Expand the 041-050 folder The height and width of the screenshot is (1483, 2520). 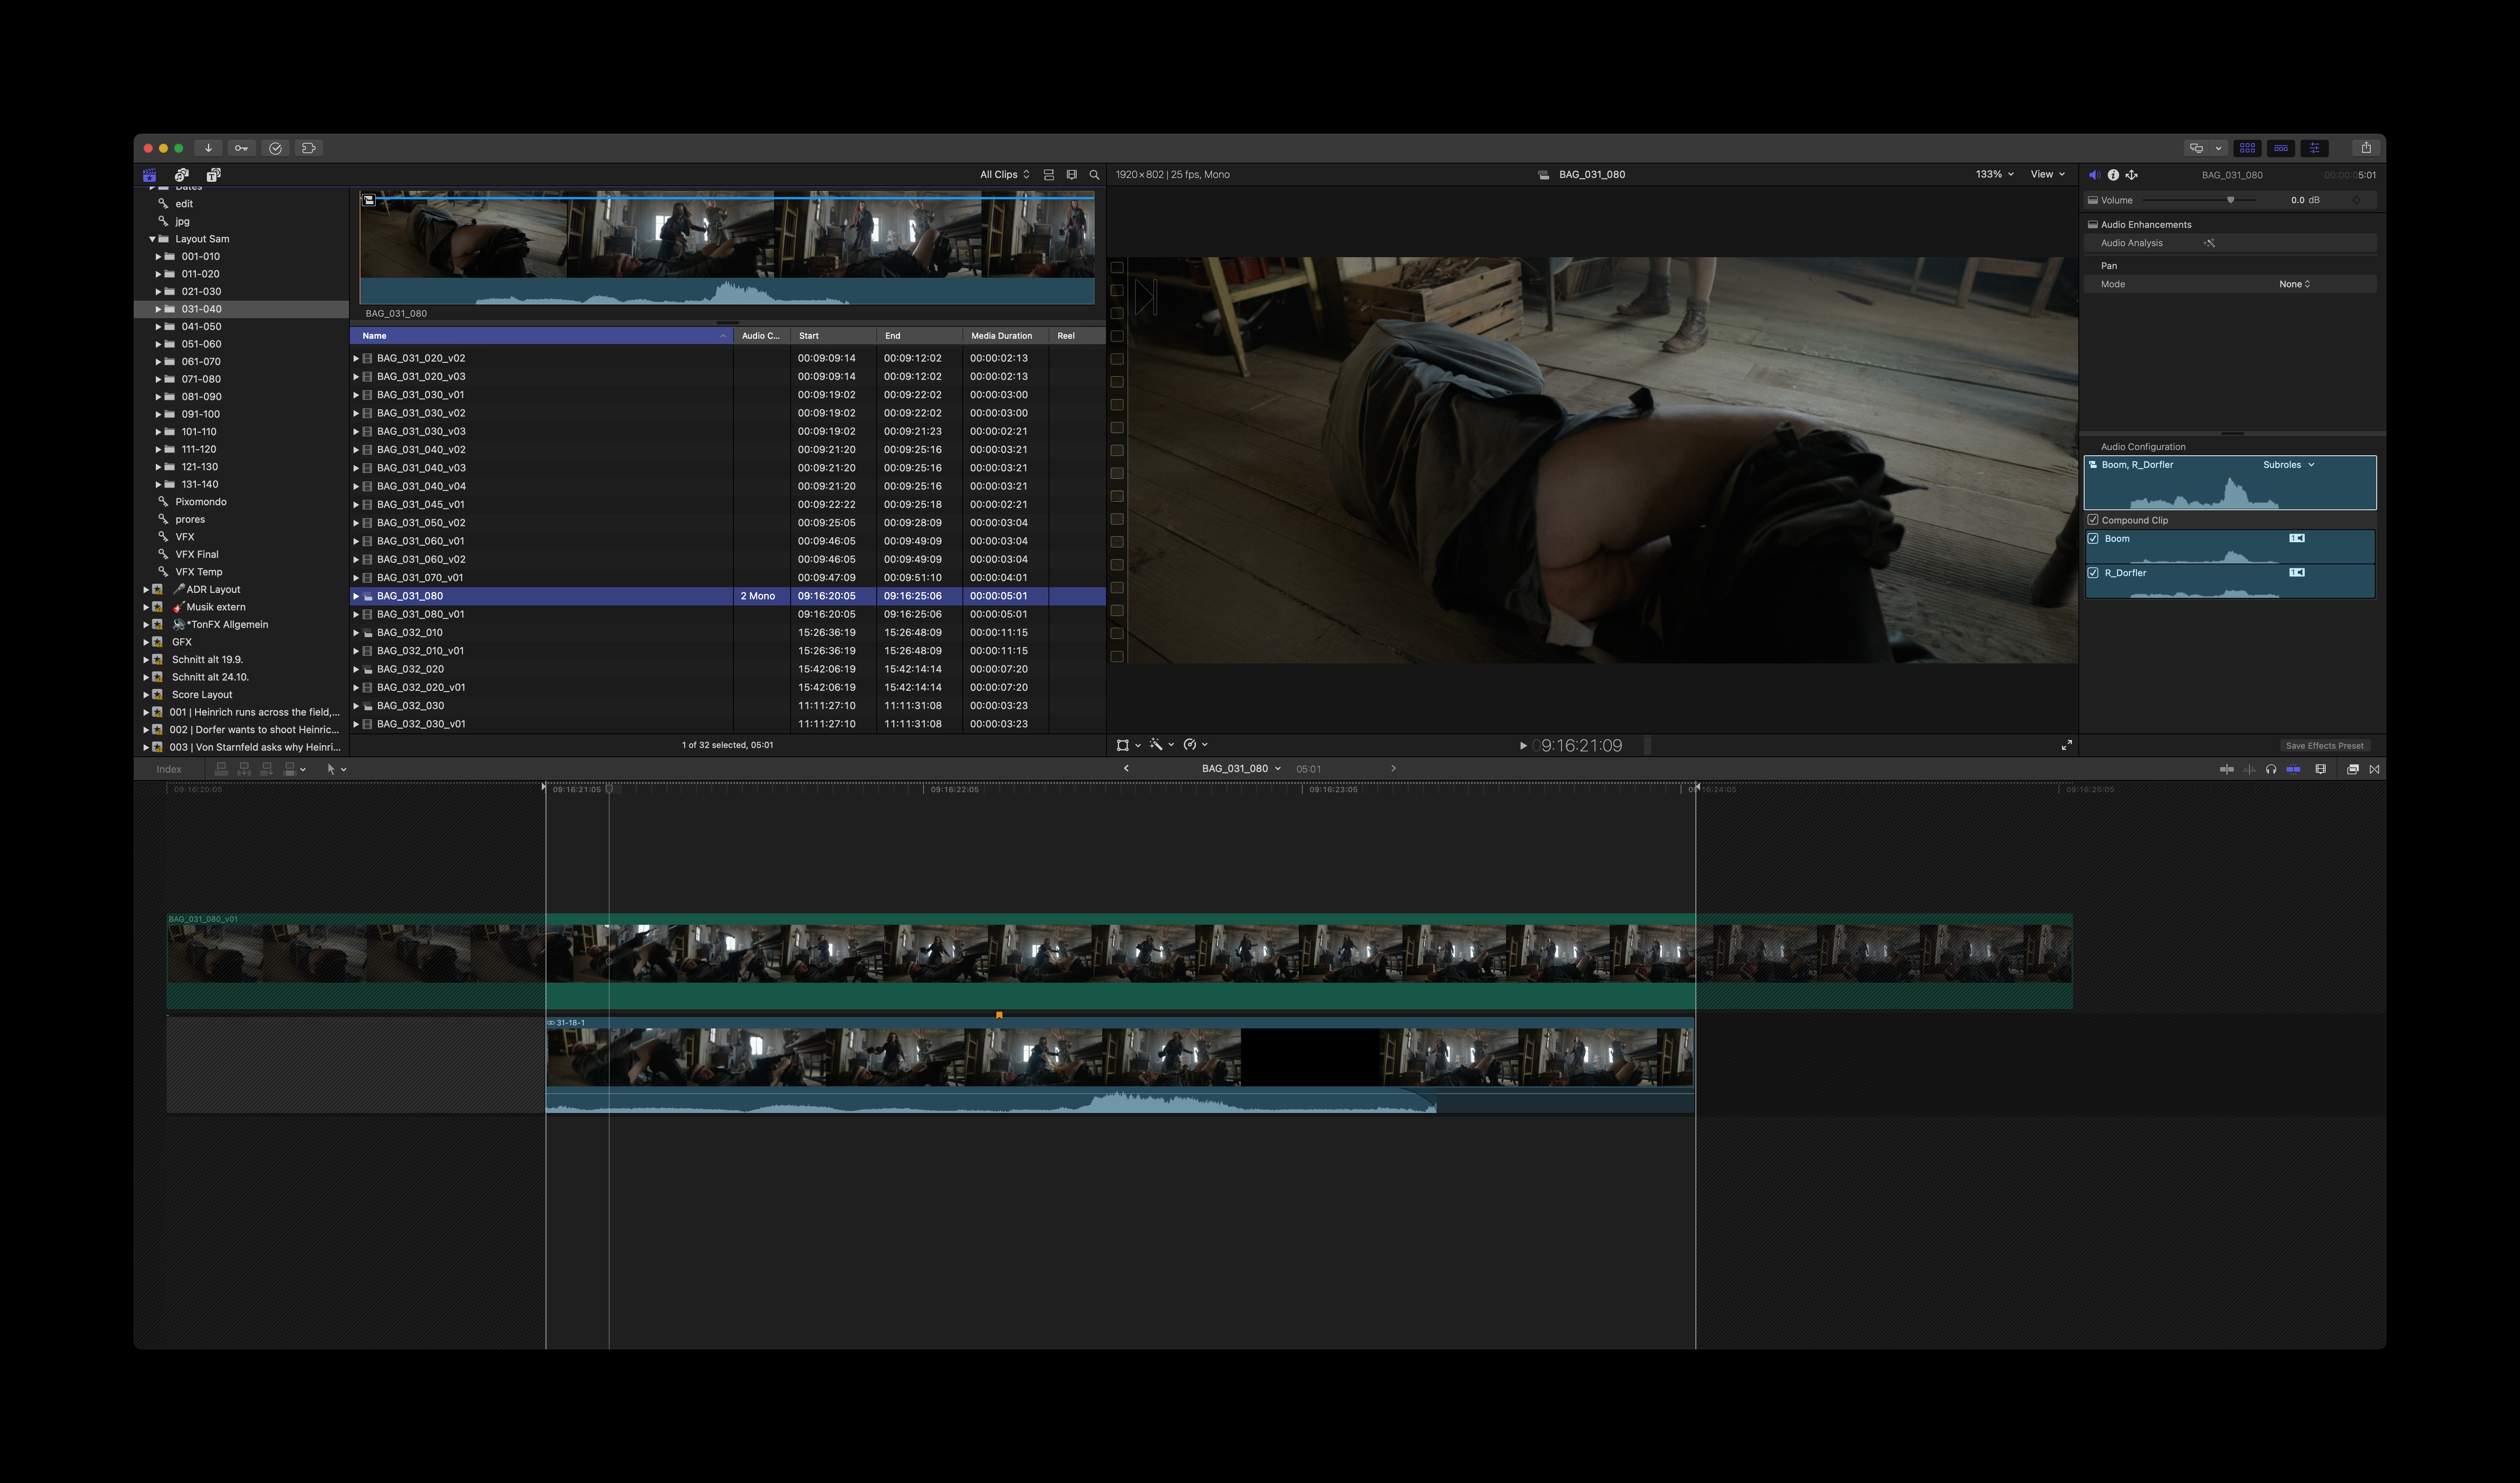(158, 327)
